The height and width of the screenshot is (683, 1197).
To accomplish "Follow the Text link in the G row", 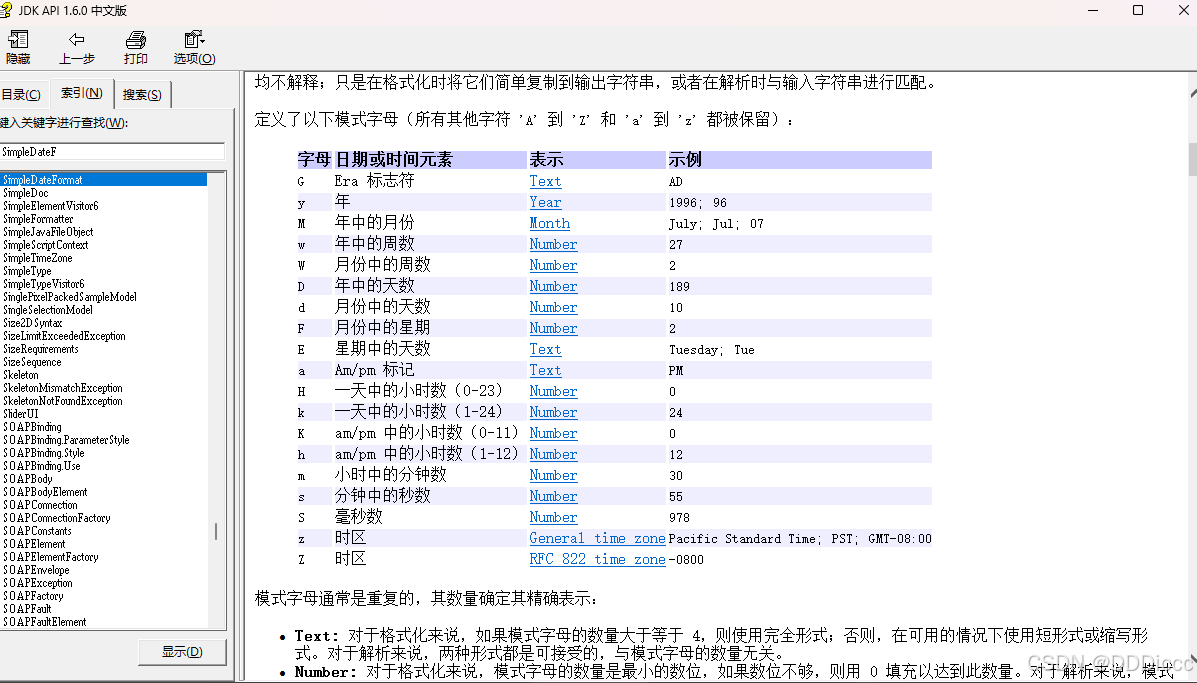I will [x=545, y=181].
